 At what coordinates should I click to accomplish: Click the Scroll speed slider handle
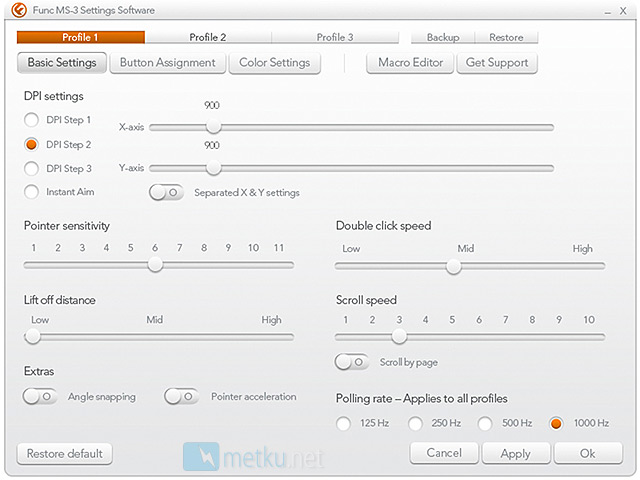point(399,336)
